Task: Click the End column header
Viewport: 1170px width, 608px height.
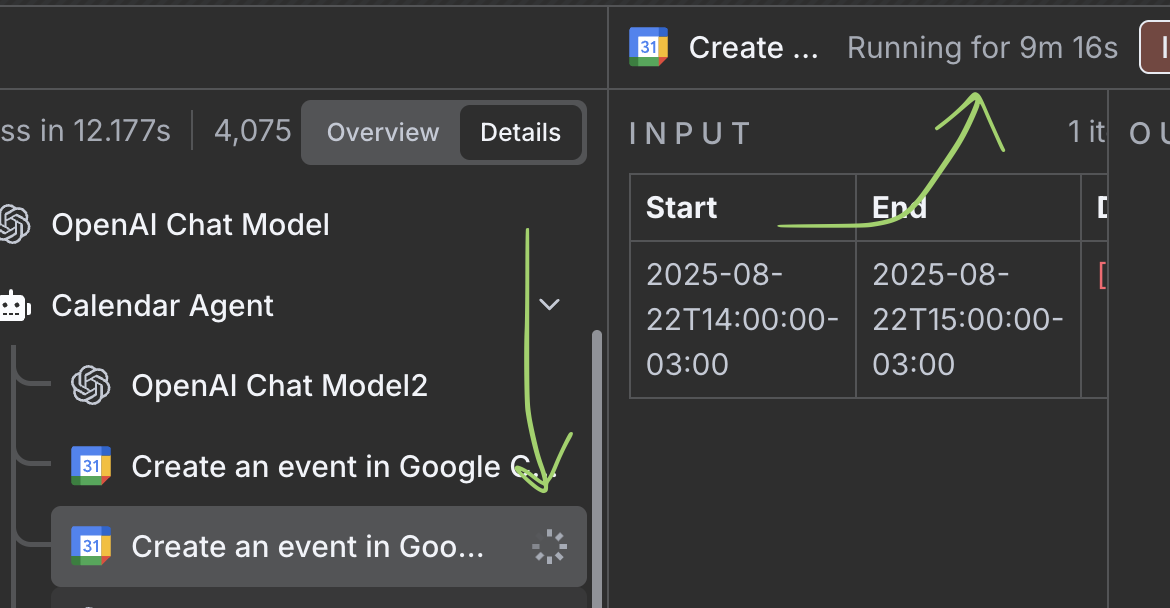Action: tap(969, 207)
